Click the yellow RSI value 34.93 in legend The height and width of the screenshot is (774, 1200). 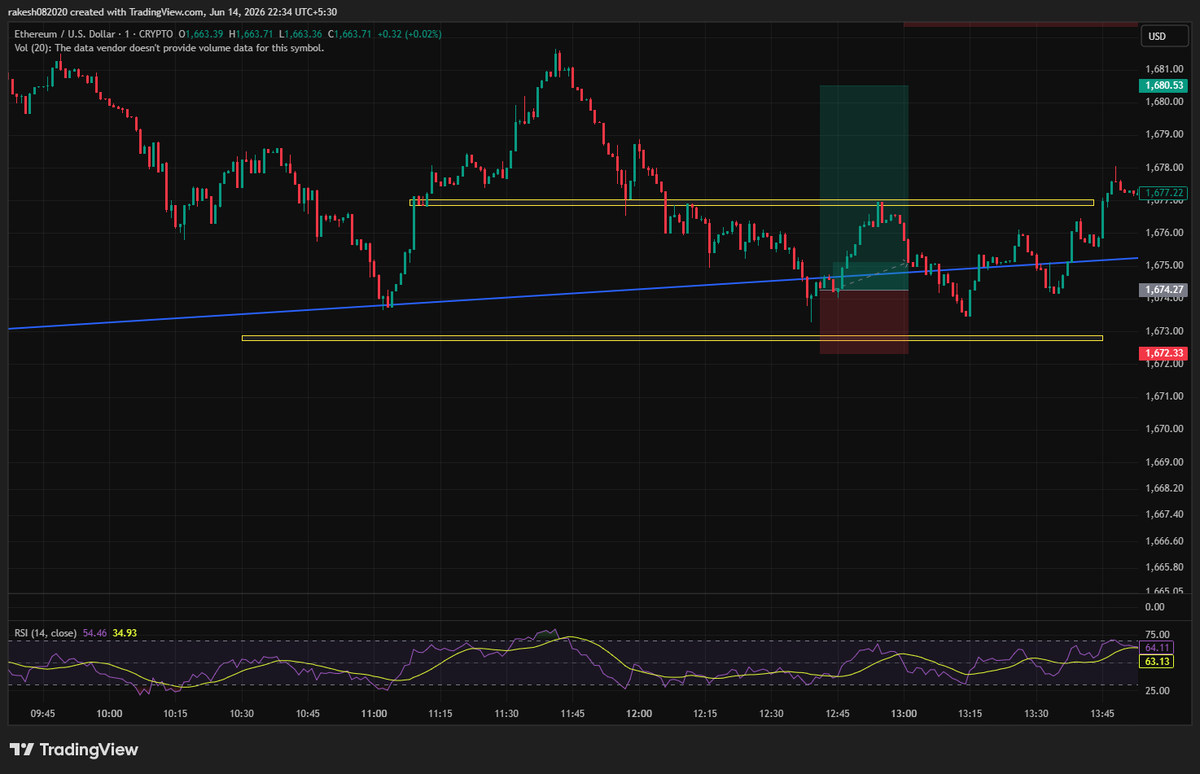click(125, 634)
